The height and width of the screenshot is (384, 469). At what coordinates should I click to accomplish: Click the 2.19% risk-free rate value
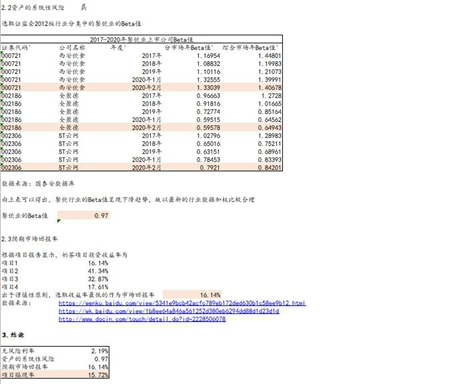[x=100, y=351]
